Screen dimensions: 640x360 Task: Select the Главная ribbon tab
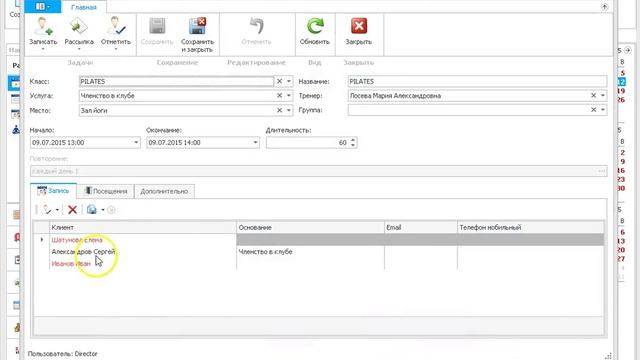tap(84, 7)
